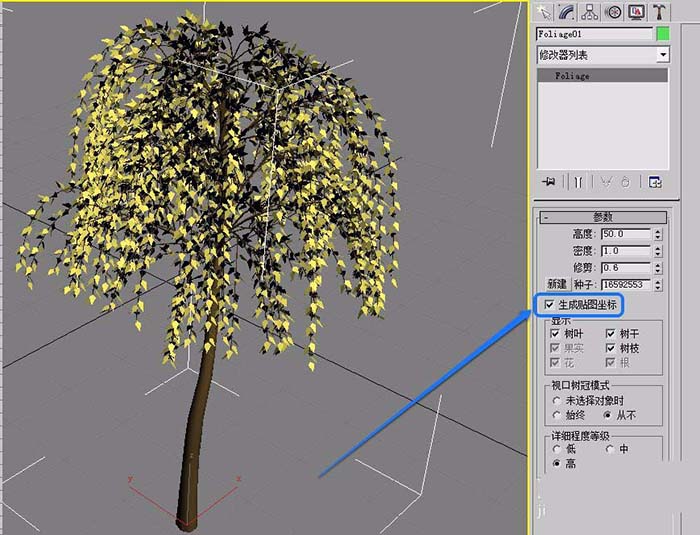Open Configure Modifier Sets icon
The height and width of the screenshot is (535, 700).
pyautogui.click(x=654, y=182)
